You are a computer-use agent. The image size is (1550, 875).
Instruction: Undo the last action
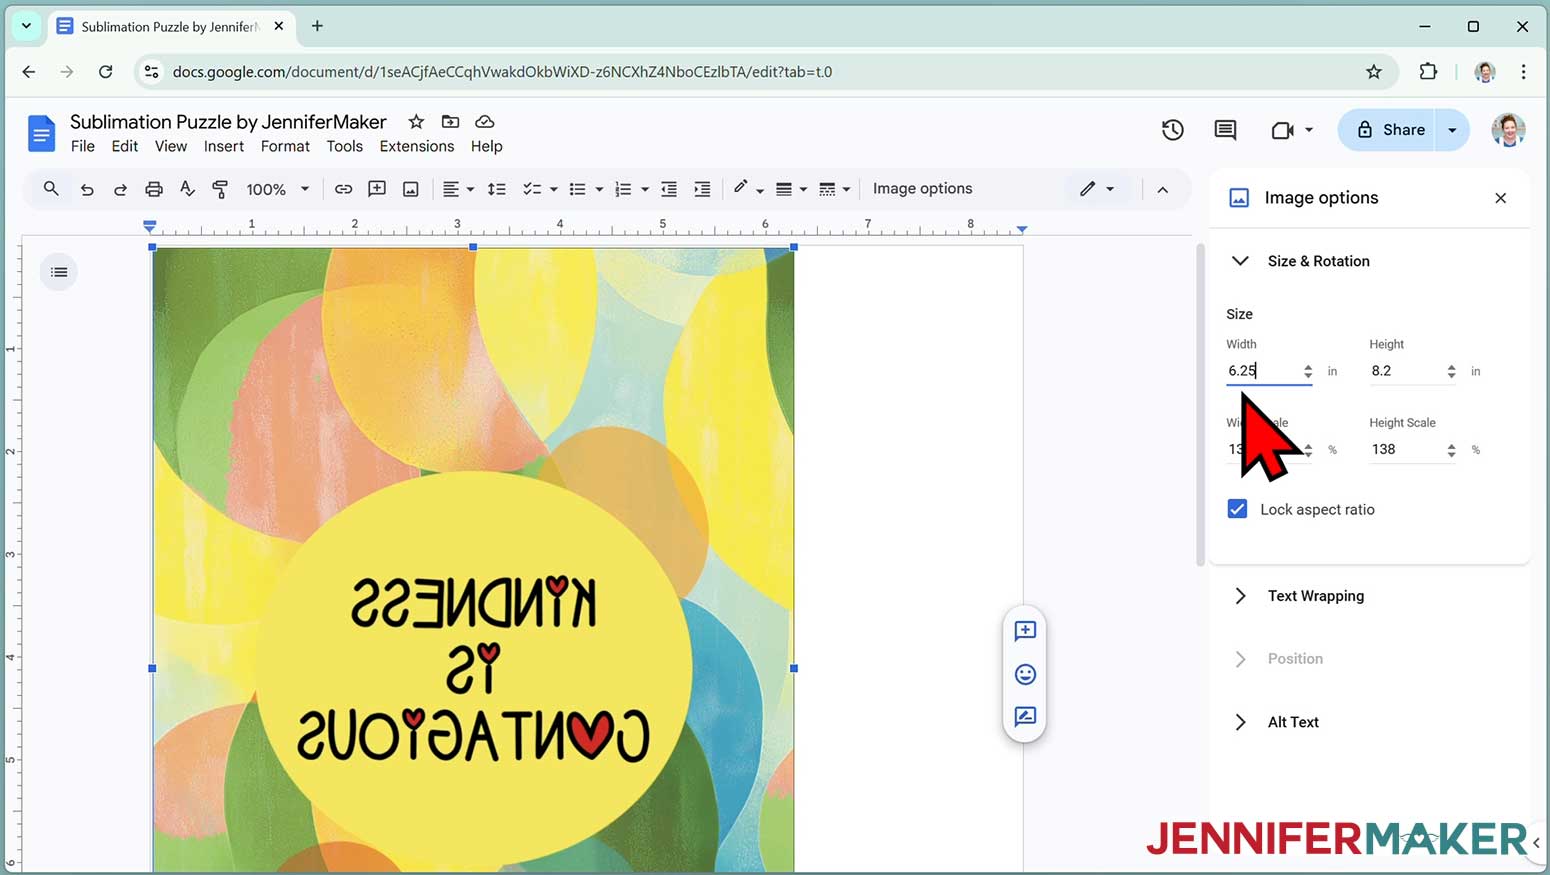[x=87, y=189]
